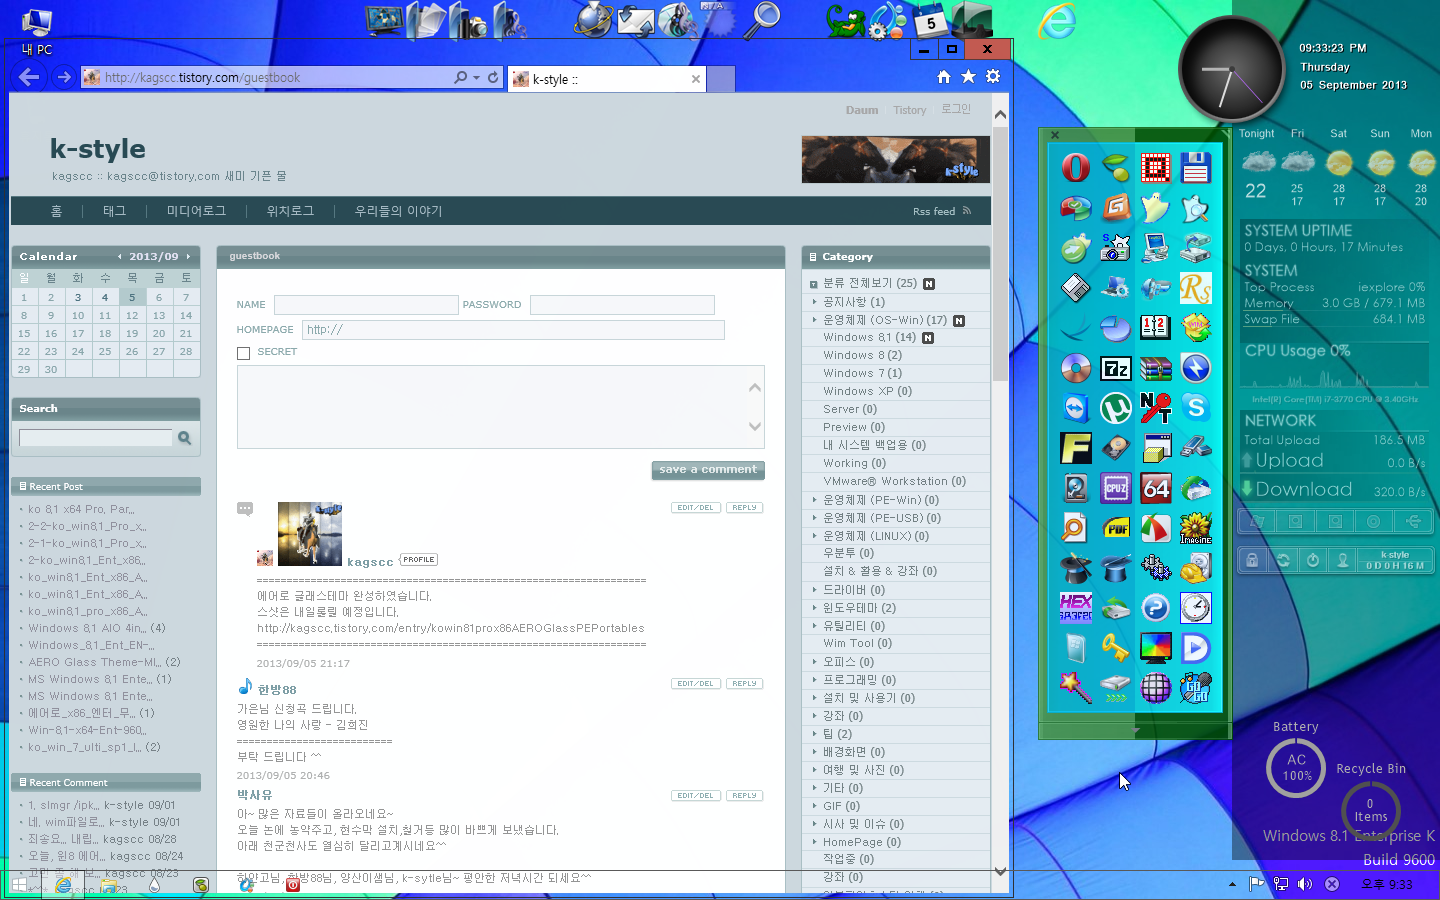1440x900 pixels.
Task: Click the yellow F icon
Action: (x=1076, y=448)
